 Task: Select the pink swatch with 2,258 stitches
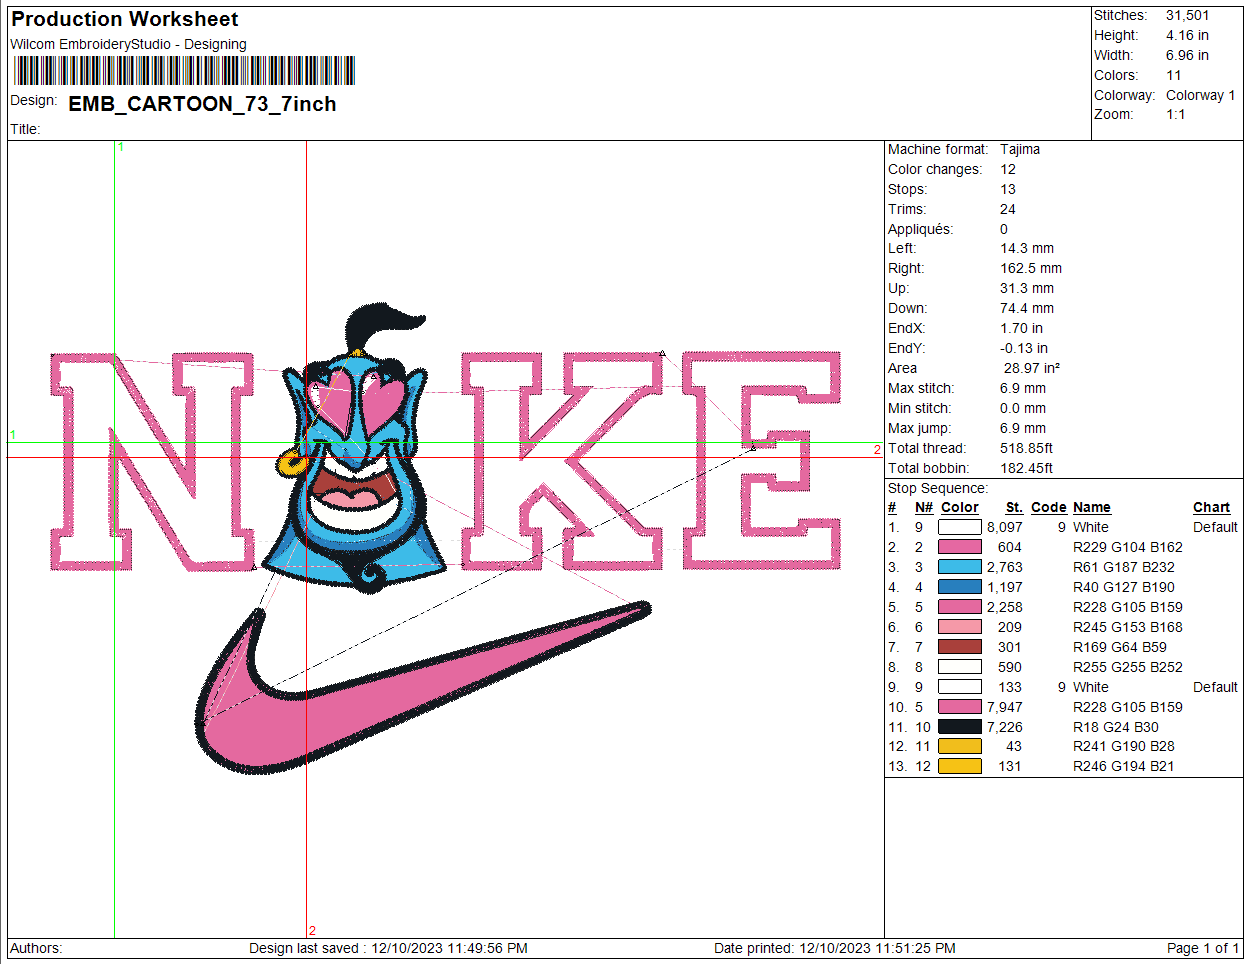click(x=960, y=607)
